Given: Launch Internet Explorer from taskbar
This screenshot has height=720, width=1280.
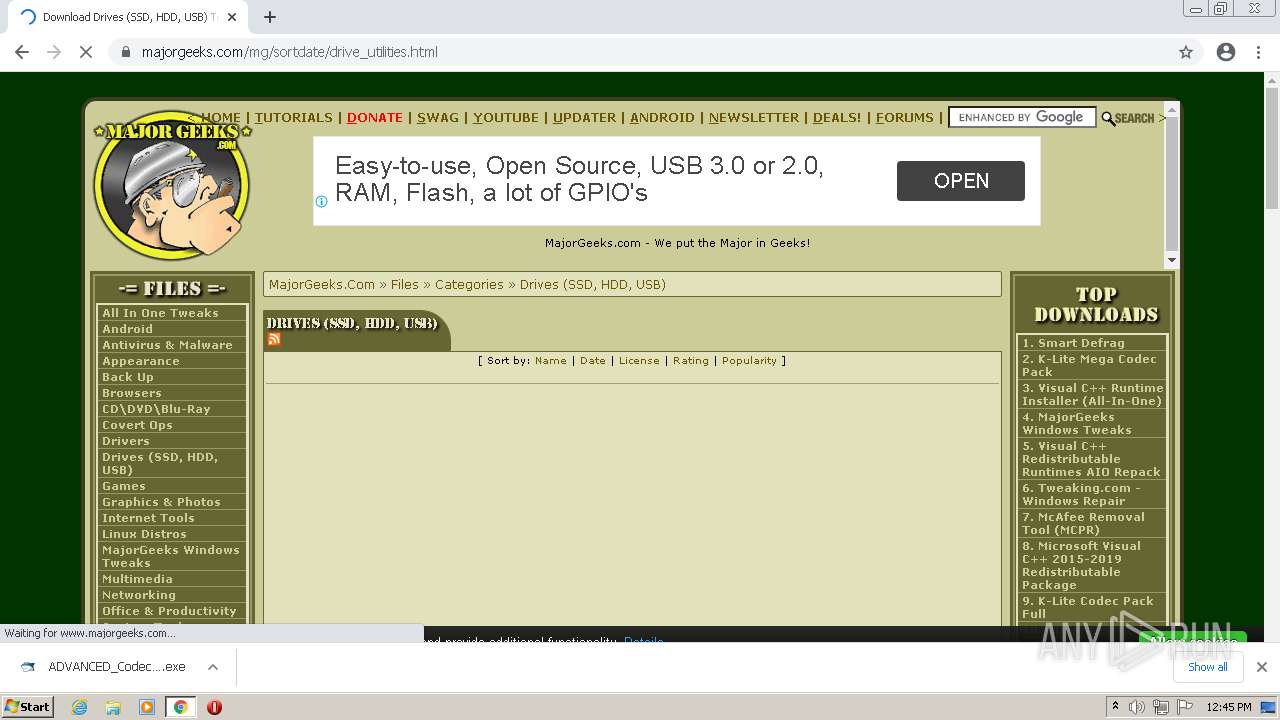Looking at the screenshot, I should [x=80, y=707].
